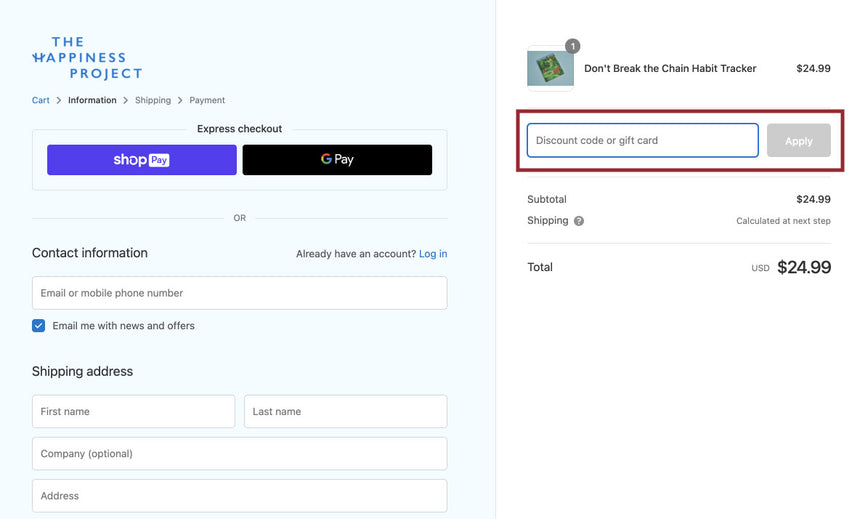860x519 pixels.
Task: Apply the discount code
Action: pos(799,141)
